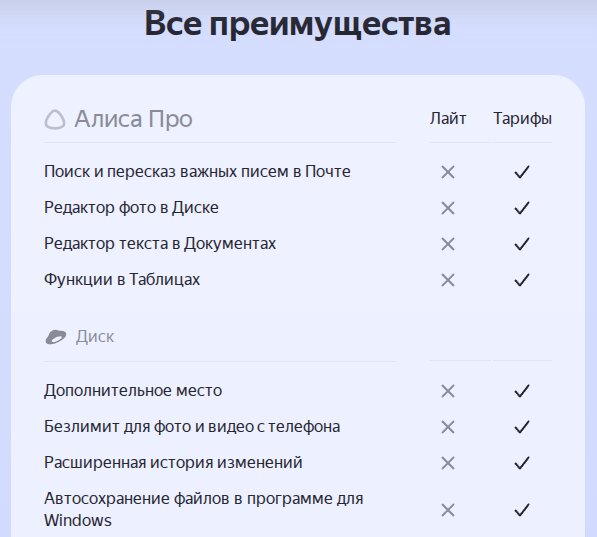The height and width of the screenshot is (537, 597).
Task: Click cross for Автосохранение файлов в программе
Action: coord(448,510)
